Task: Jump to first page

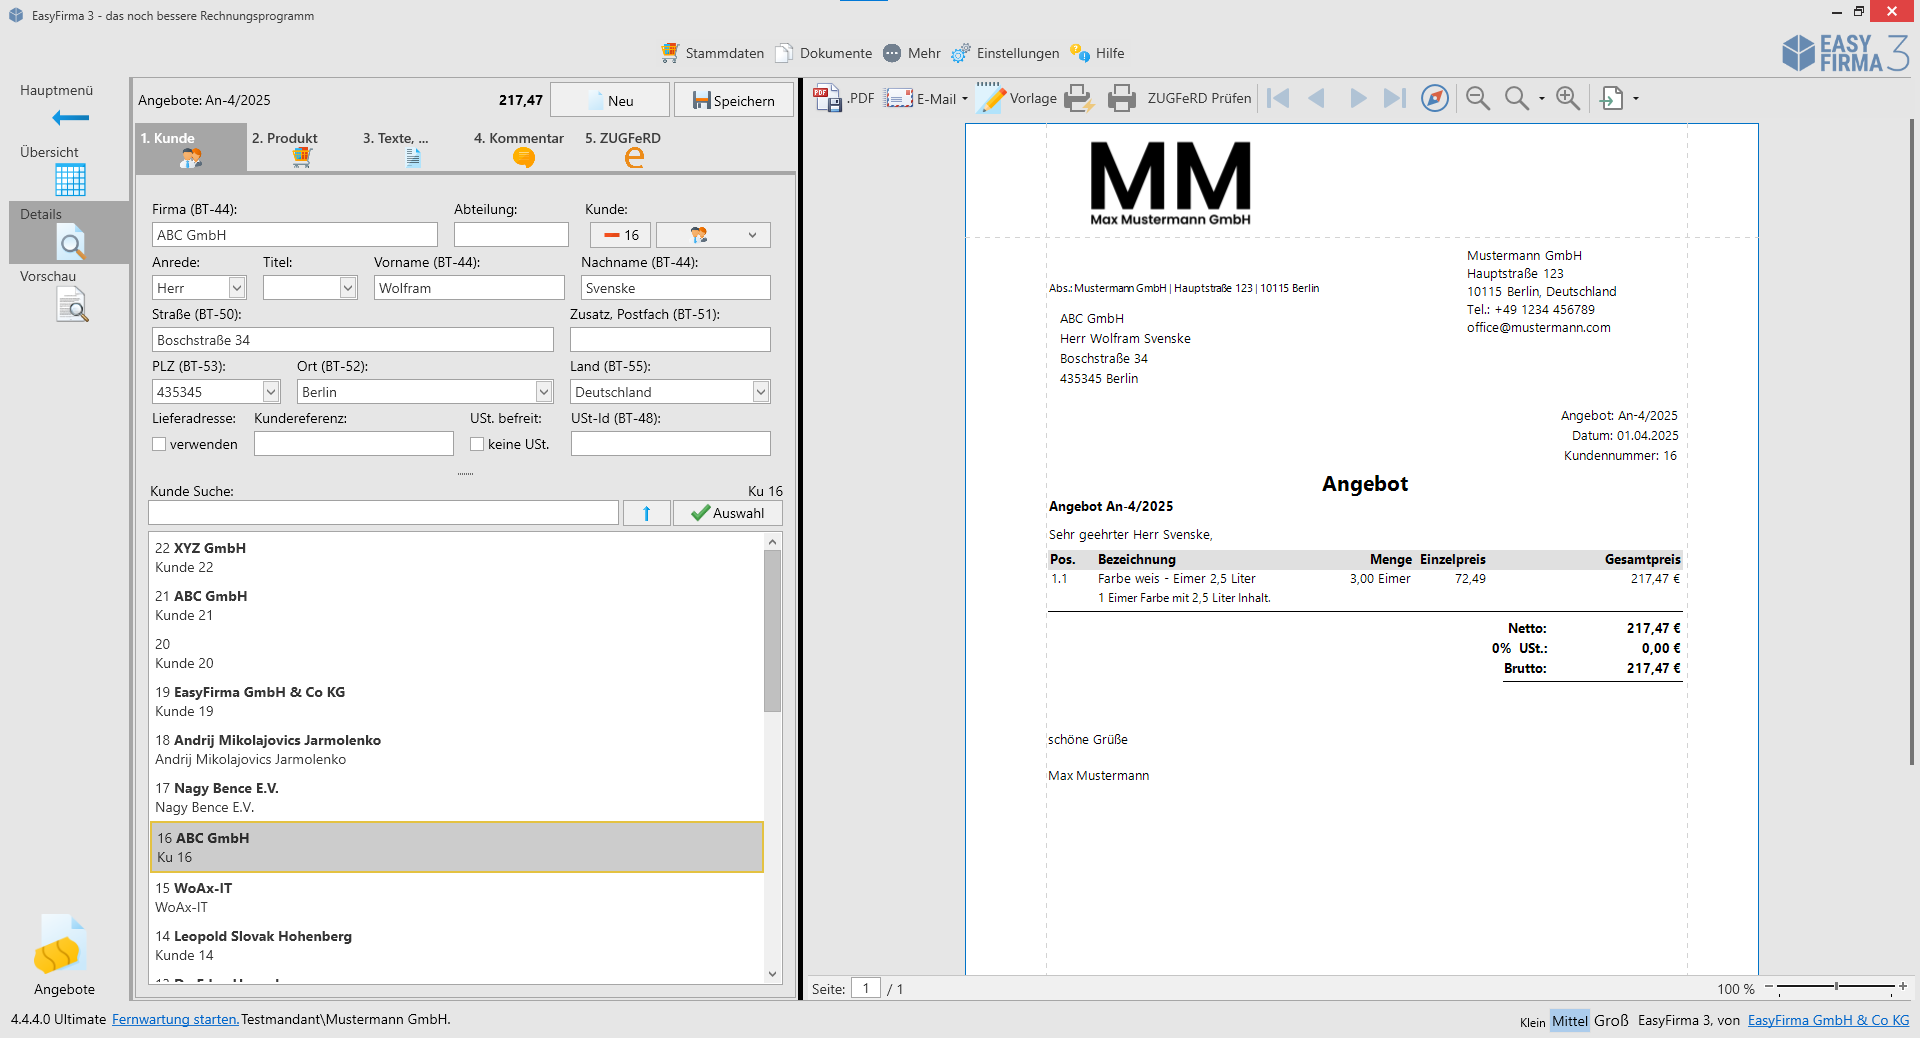Action: pyautogui.click(x=1278, y=98)
